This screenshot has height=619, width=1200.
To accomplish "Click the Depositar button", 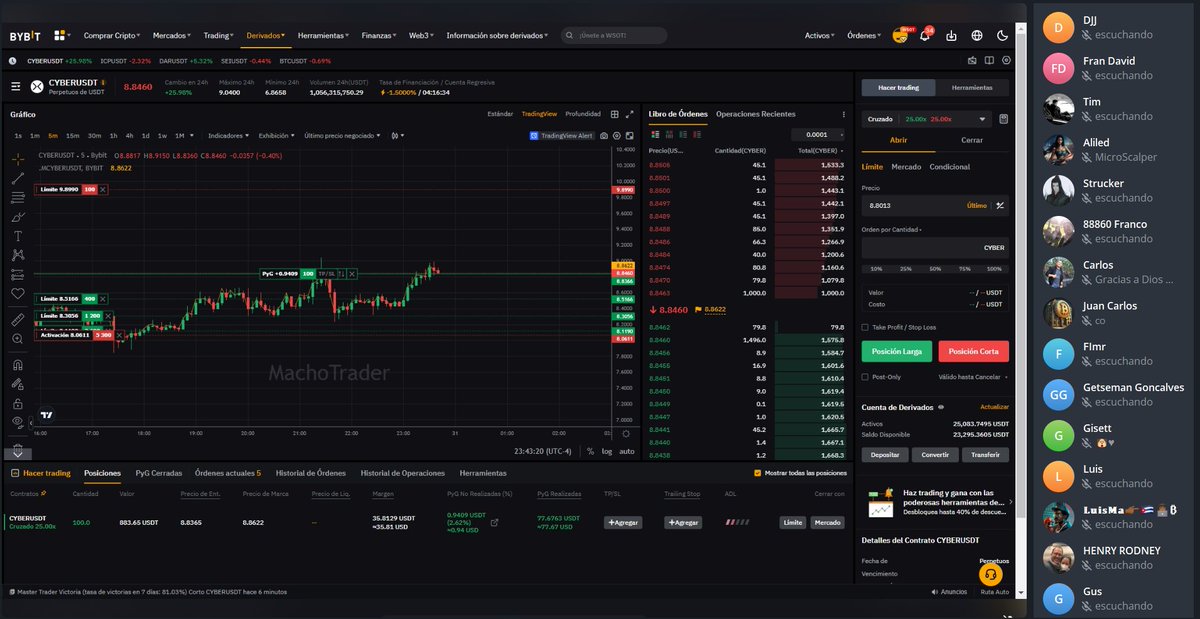I will (884, 455).
